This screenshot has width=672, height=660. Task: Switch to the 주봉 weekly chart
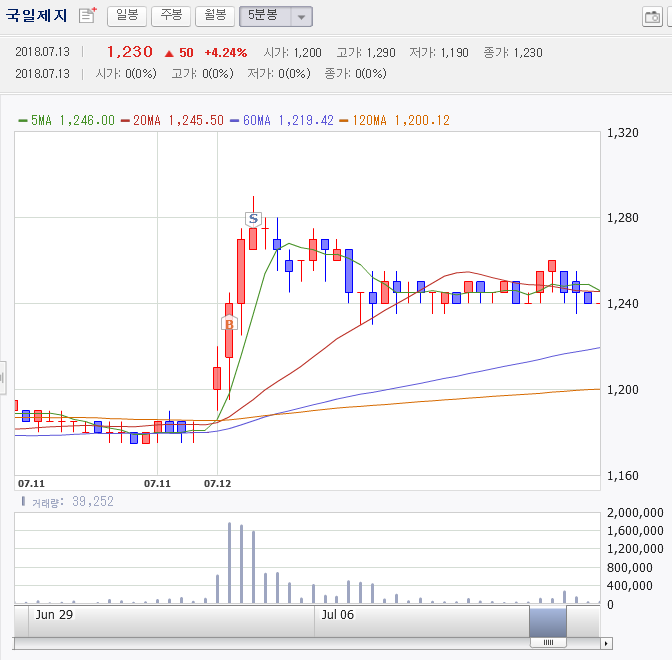(171, 16)
